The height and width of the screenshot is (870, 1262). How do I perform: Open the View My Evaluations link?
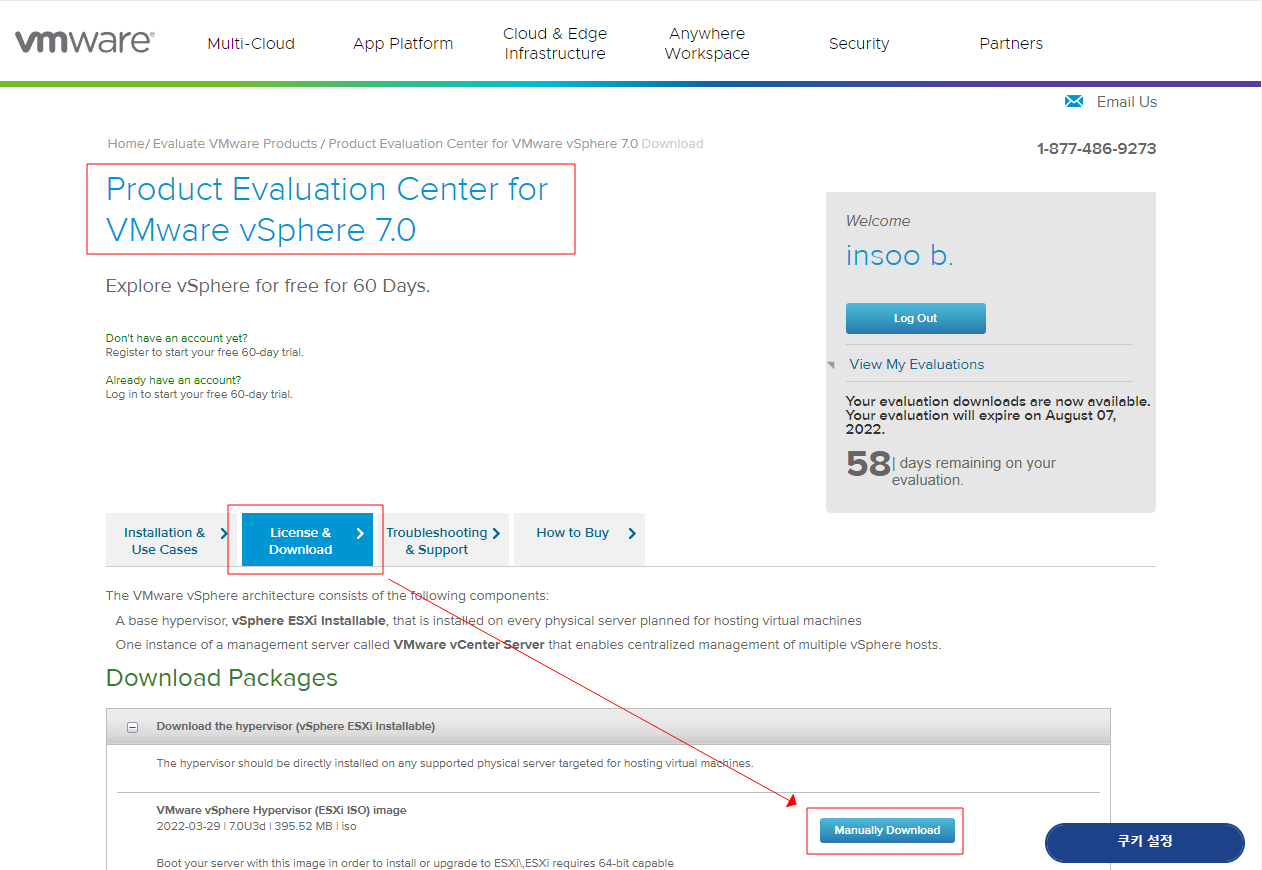[x=917, y=364]
